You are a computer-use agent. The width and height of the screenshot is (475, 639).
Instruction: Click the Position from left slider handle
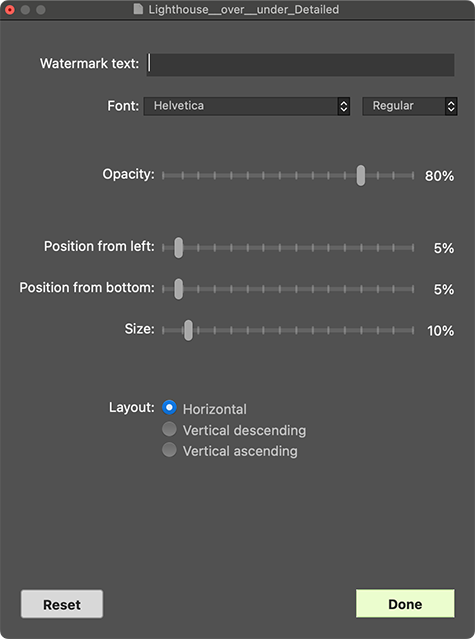178,248
